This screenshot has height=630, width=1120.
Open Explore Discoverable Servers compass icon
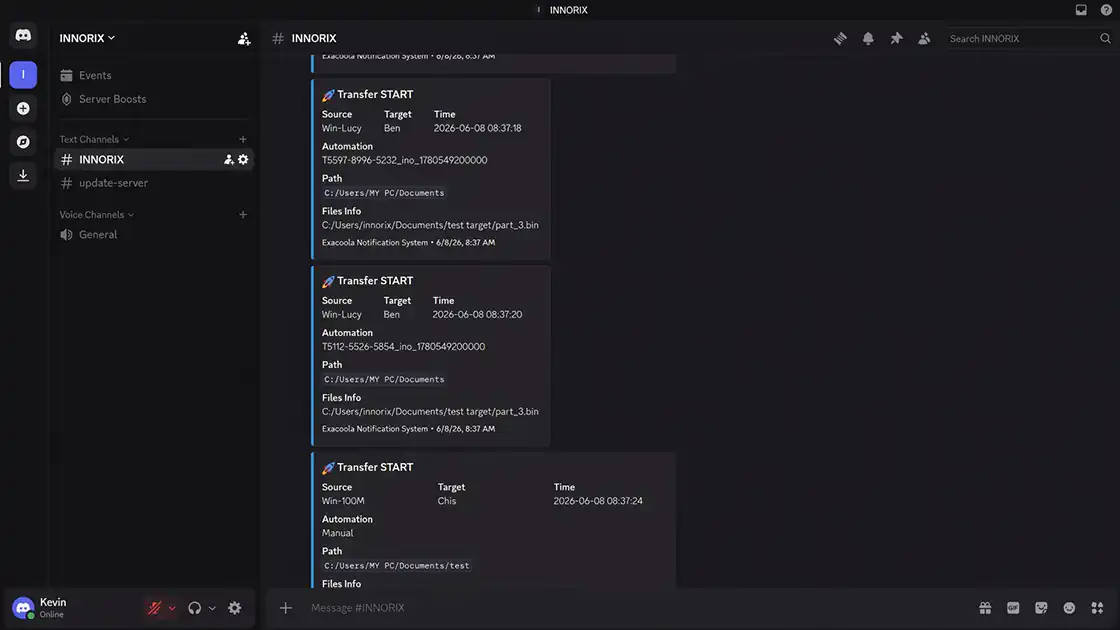click(23, 142)
